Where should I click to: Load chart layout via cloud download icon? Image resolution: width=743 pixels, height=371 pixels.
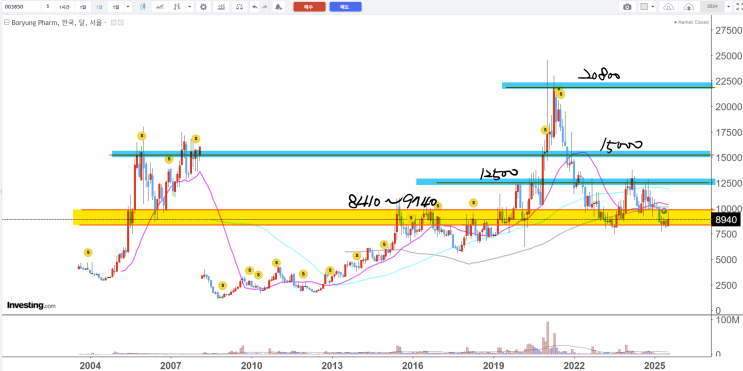668,7
